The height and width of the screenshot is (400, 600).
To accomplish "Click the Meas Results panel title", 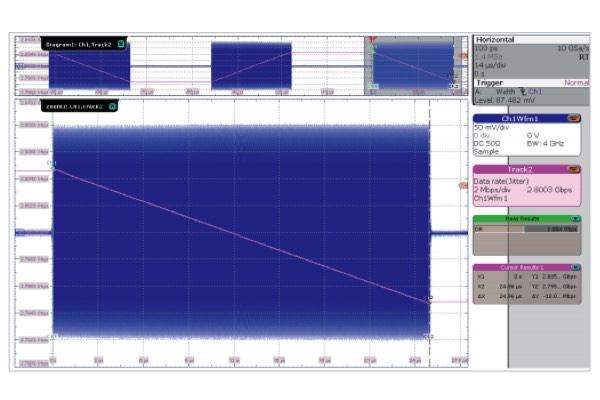I will 522,219.
